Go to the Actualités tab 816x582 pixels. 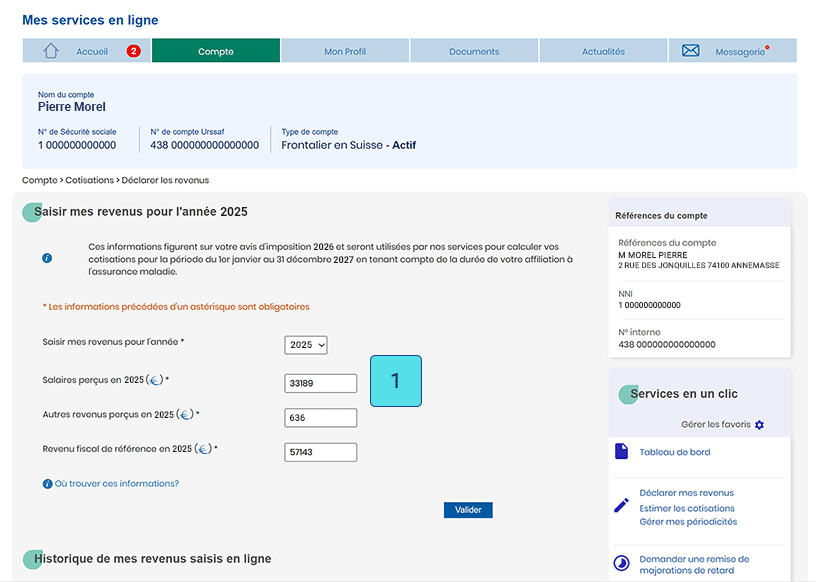[603, 50]
